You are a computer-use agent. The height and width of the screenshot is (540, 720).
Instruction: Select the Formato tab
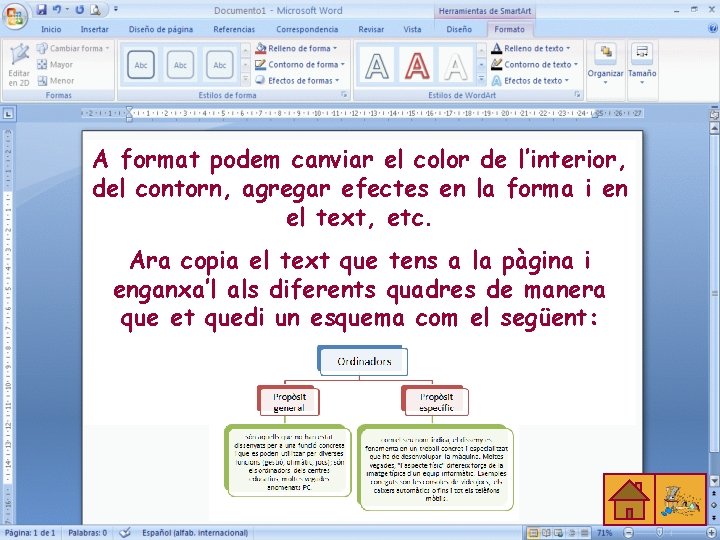509,29
